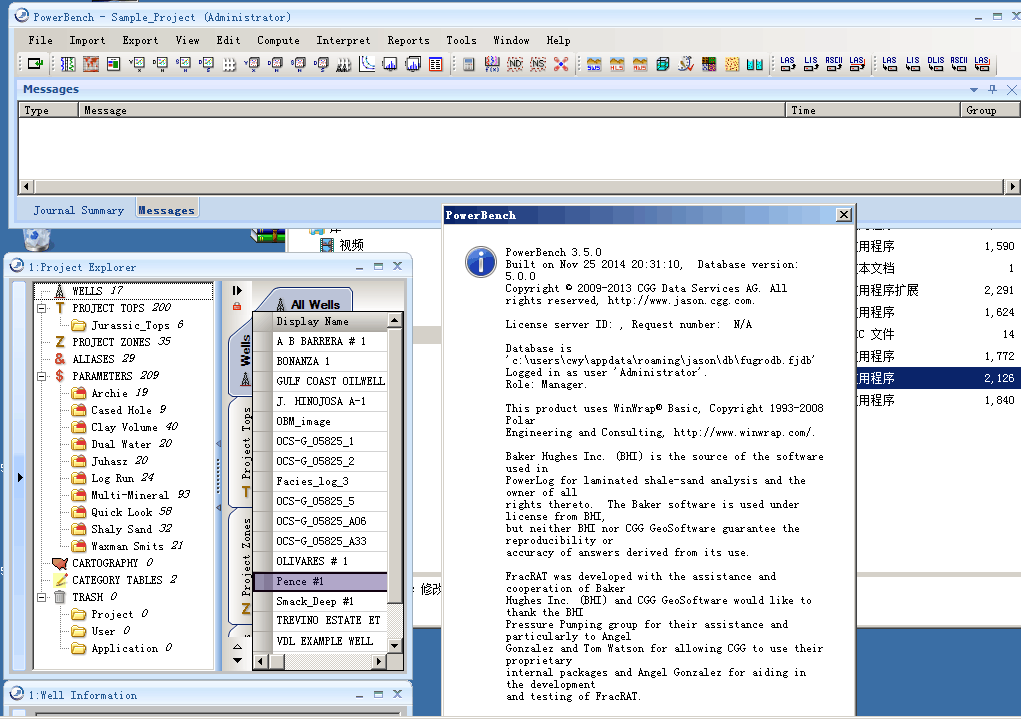Image resolution: width=1021 pixels, height=719 pixels.
Task: Select the Pence #1 well row
Action: (x=320, y=581)
